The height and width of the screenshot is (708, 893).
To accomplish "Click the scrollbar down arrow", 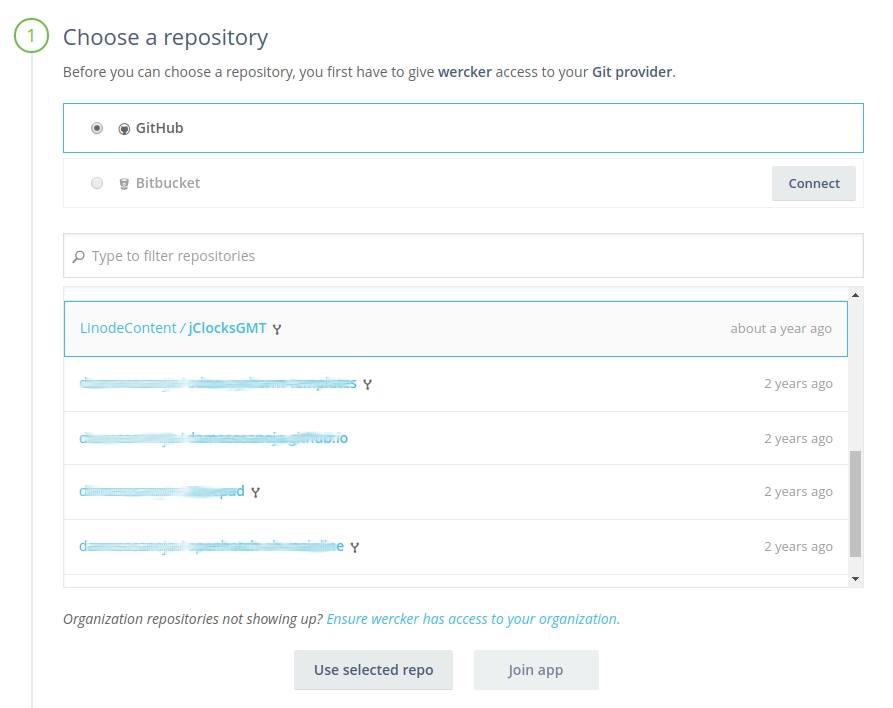I will pyautogui.click(x=855, y=576).
